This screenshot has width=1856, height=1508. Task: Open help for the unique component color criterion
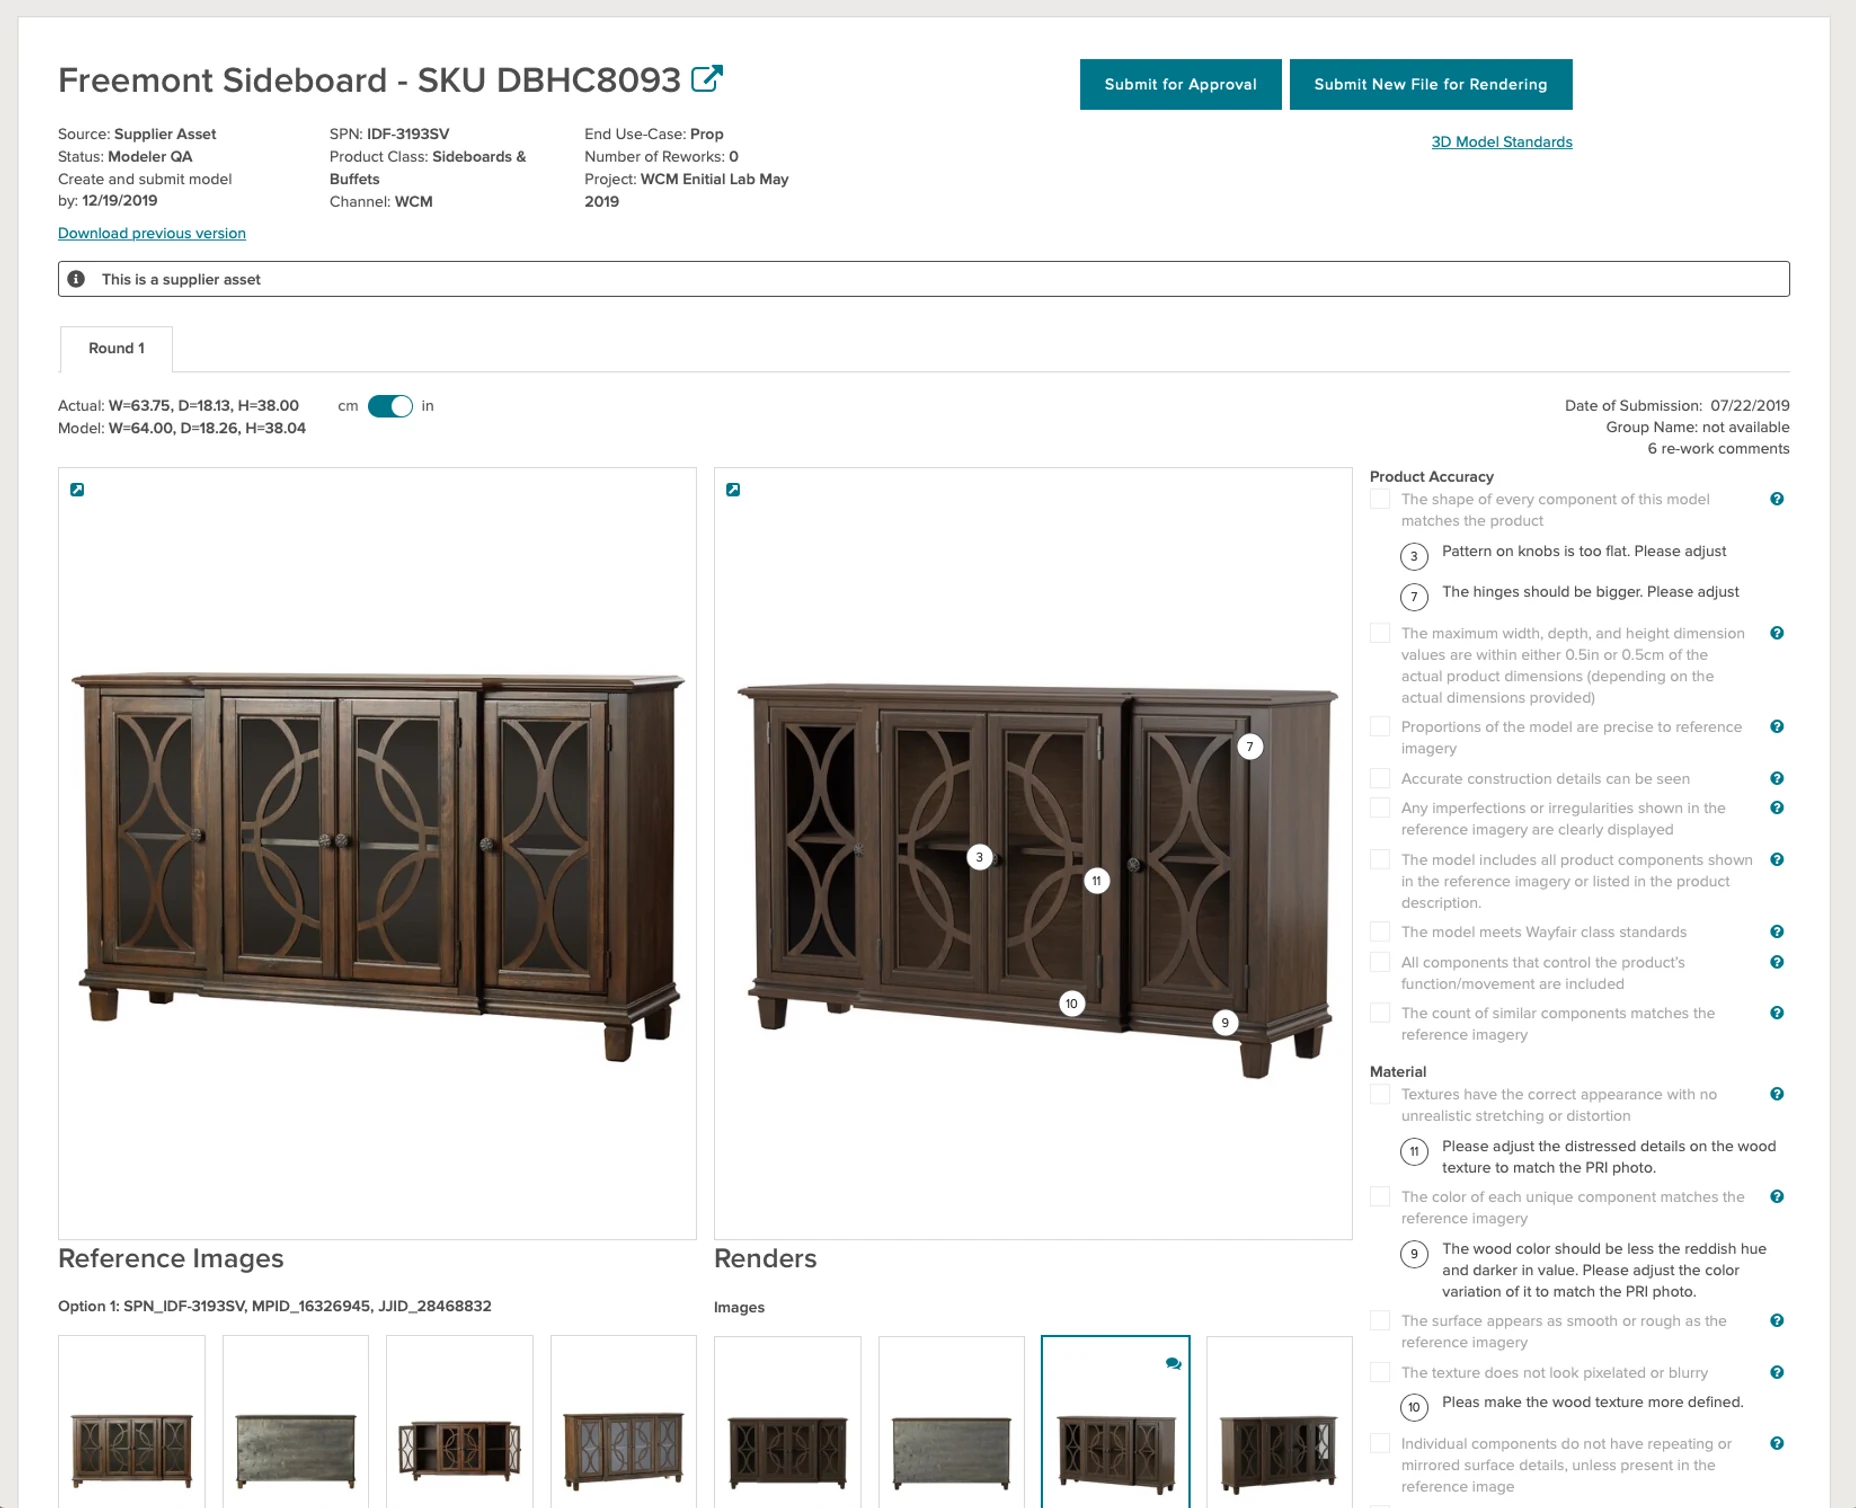tap(1777, 1197)
